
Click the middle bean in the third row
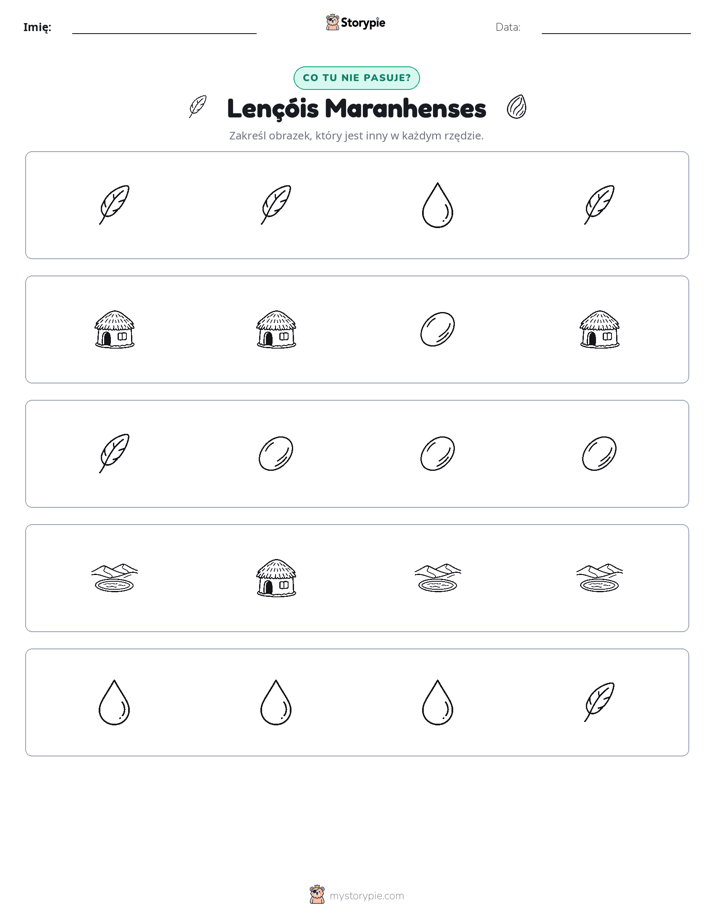coord(437,453)
